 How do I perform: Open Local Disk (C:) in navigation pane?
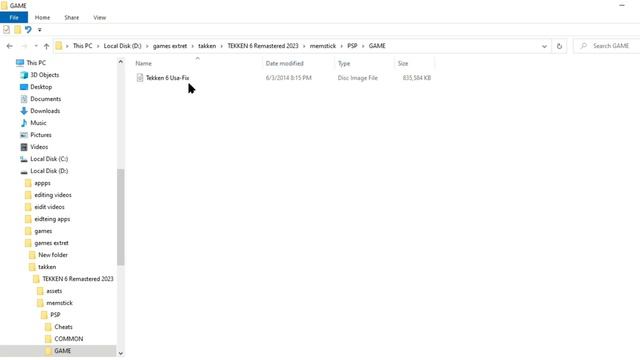coord(49,159)
